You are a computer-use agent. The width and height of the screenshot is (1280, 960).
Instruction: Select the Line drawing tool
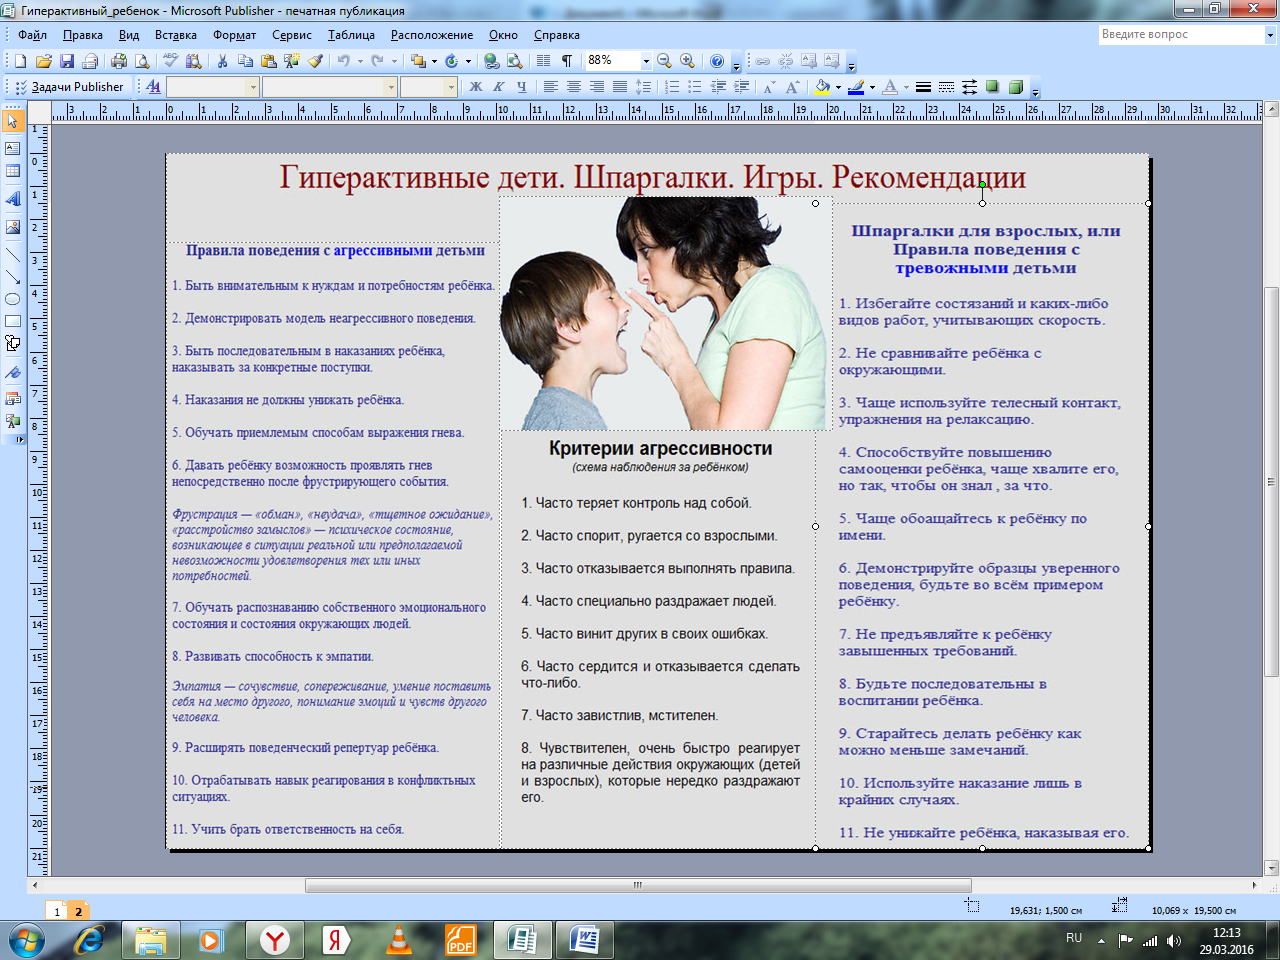[13, 255]
